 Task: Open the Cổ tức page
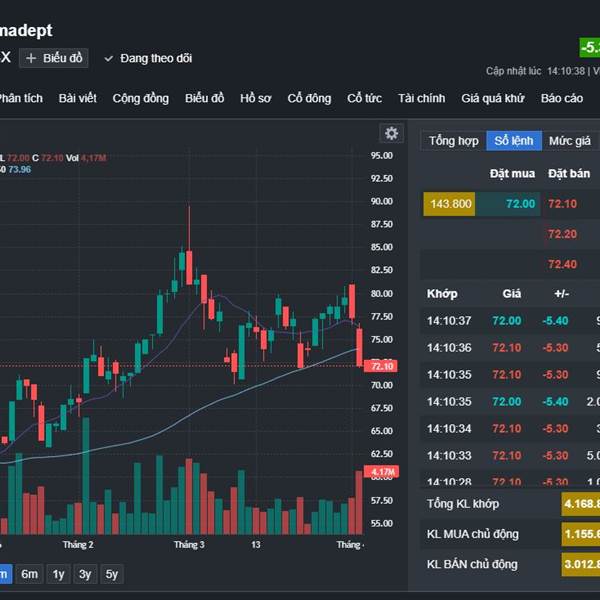(x=364, y=98)
